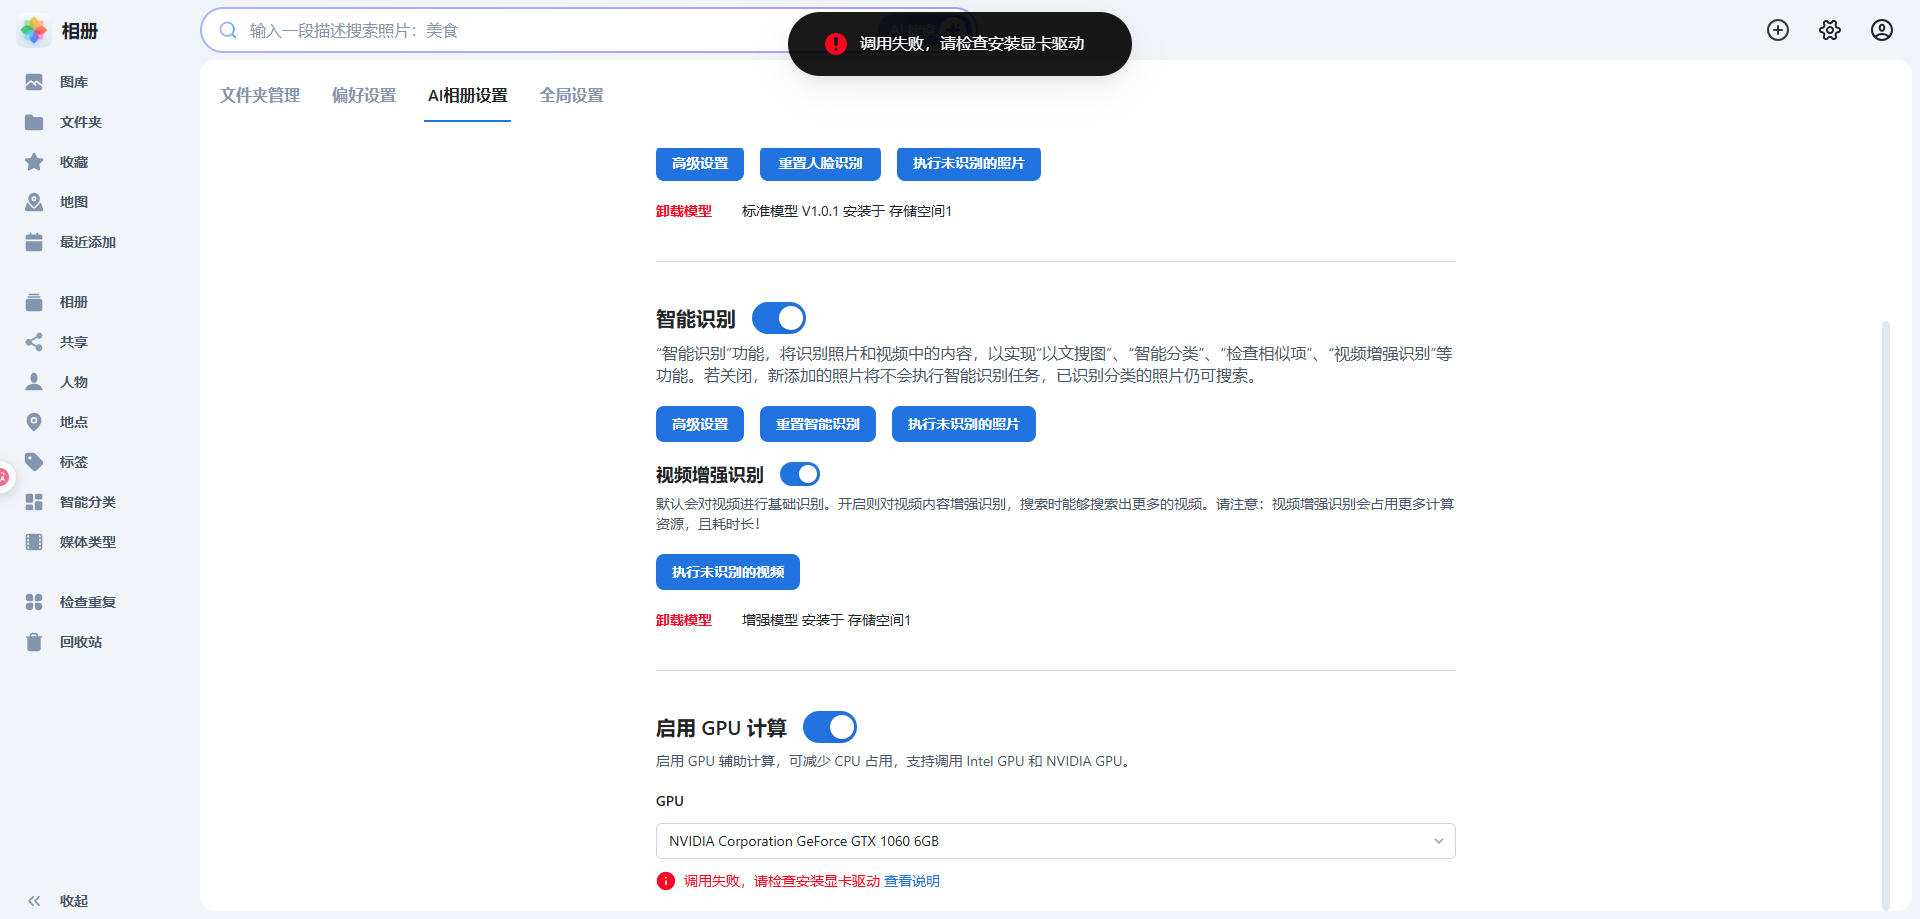The width and height of the screenshot is (1920, 919).
Task: Click the error icon in the toast notification
Action: (x=836, y=44)
